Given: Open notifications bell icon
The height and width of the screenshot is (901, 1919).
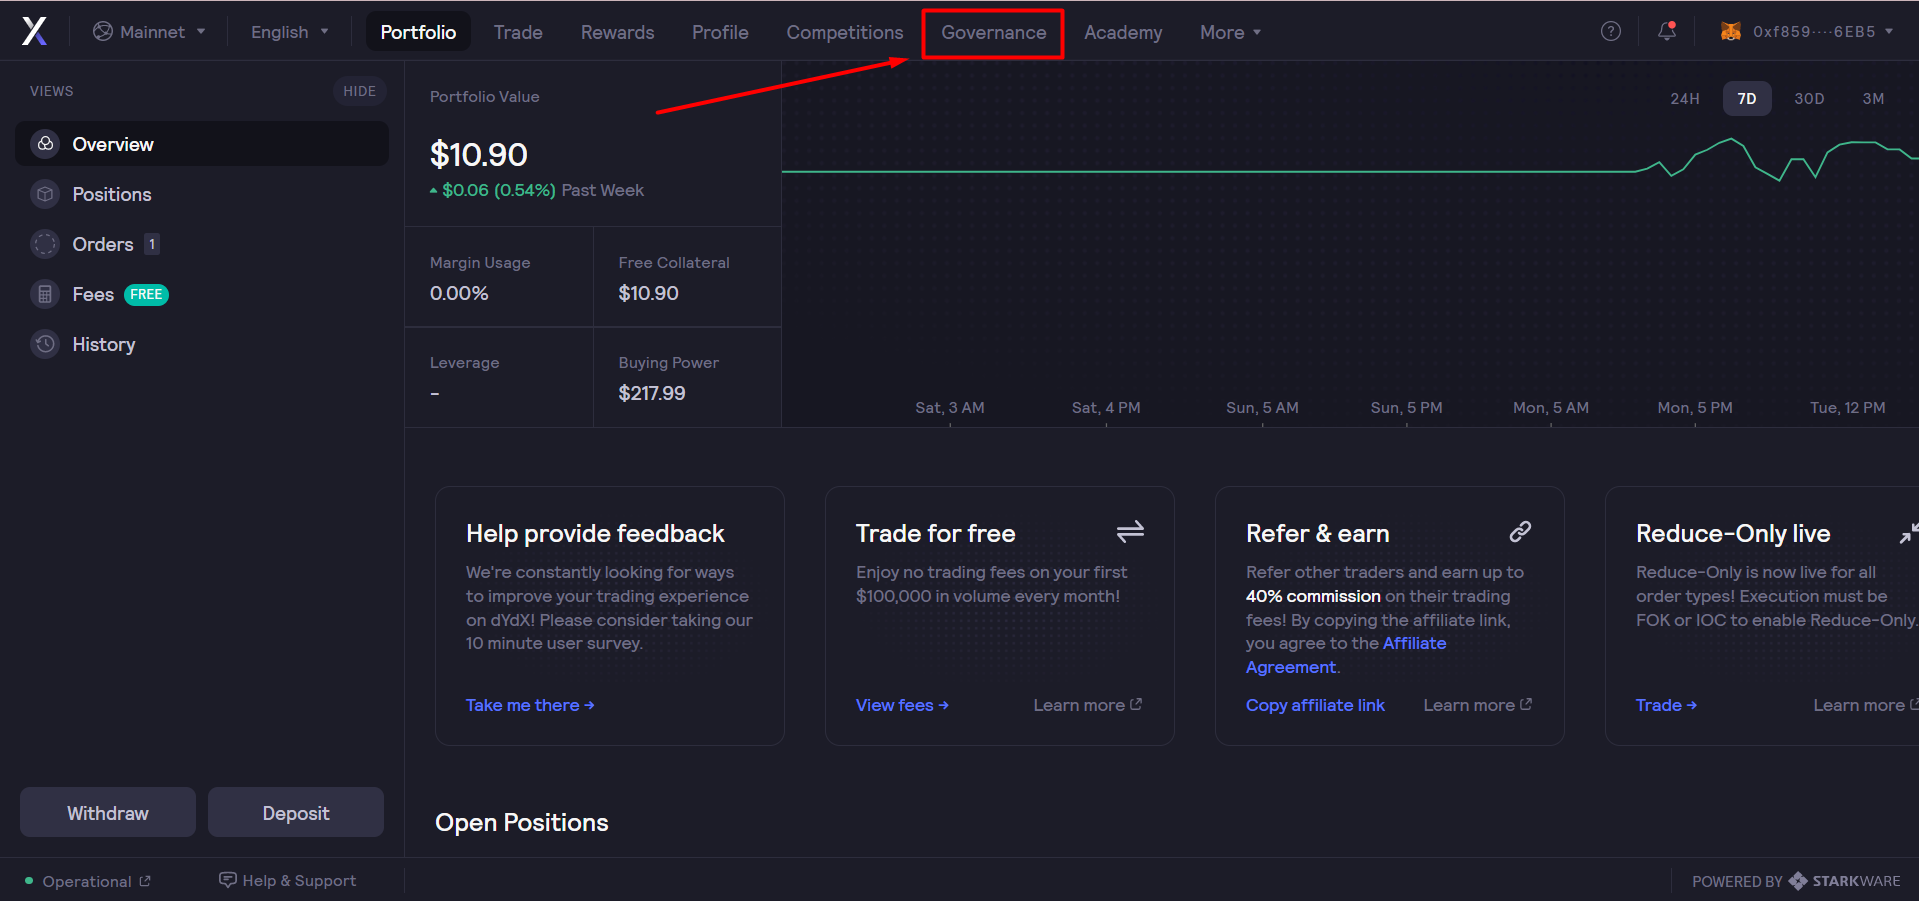Looking at the screenshot, I should coord(1667,31).
